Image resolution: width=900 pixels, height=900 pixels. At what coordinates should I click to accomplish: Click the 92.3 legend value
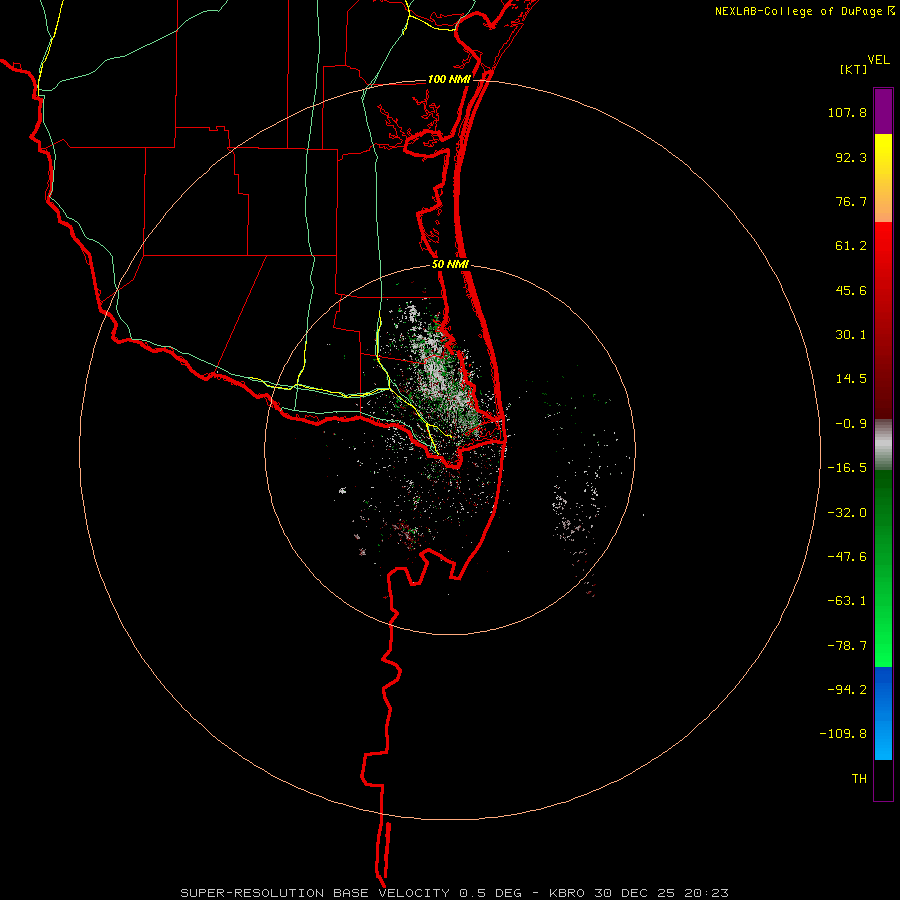(851, 157)
